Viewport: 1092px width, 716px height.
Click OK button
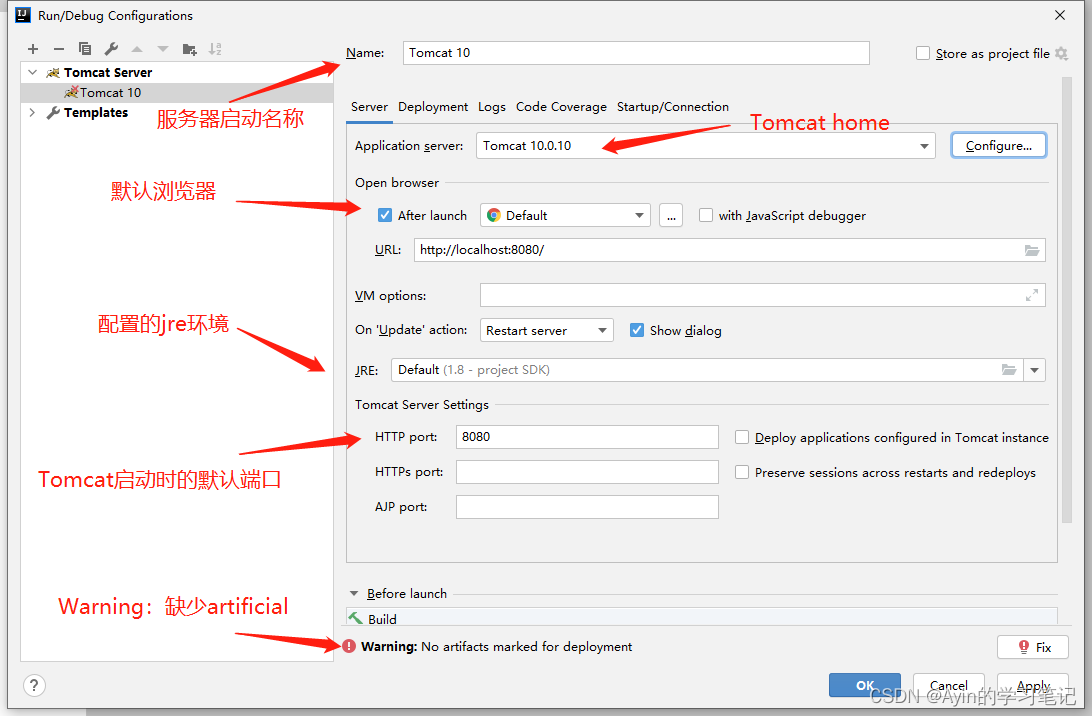[865, 685]
